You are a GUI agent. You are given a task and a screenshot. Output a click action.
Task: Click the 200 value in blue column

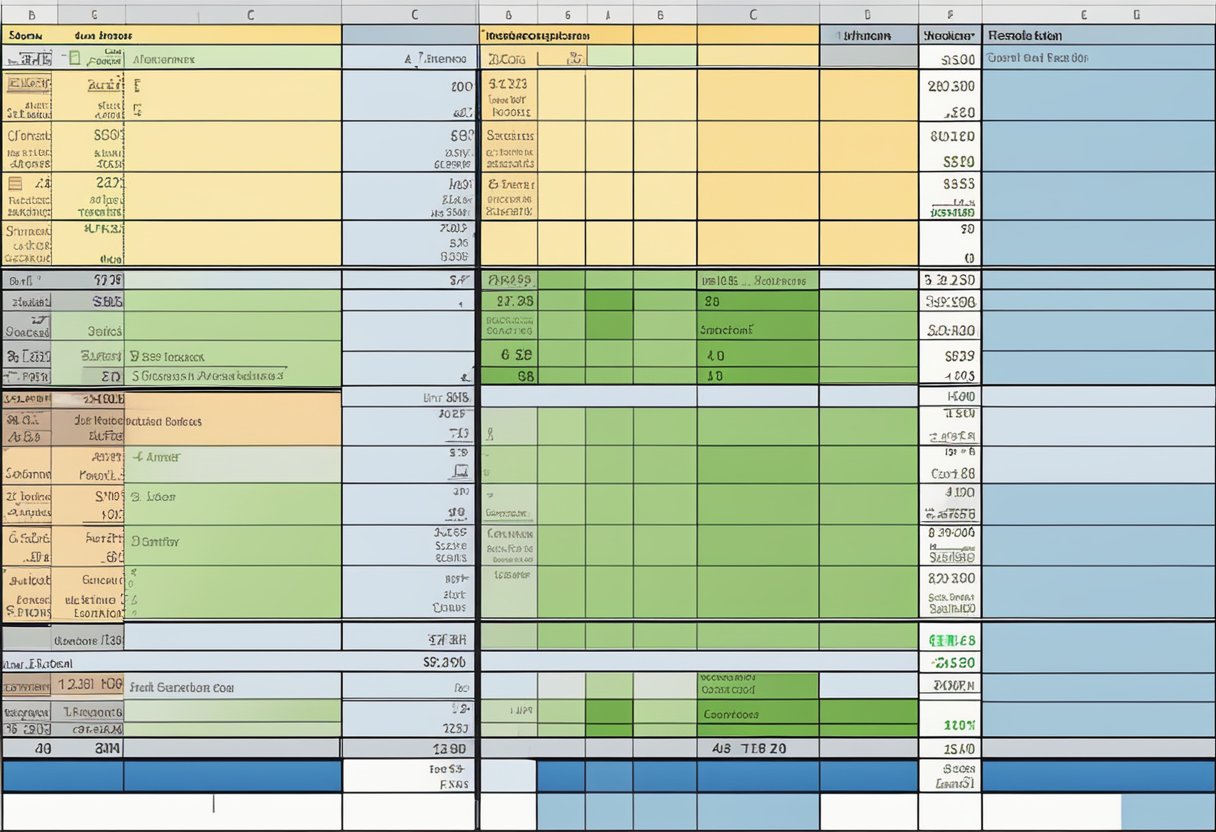coord(461,87)
